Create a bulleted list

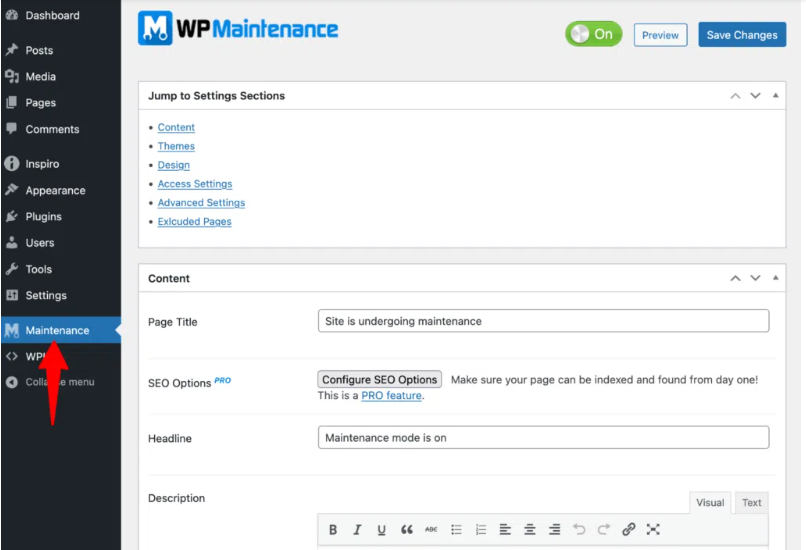(456, 530)
